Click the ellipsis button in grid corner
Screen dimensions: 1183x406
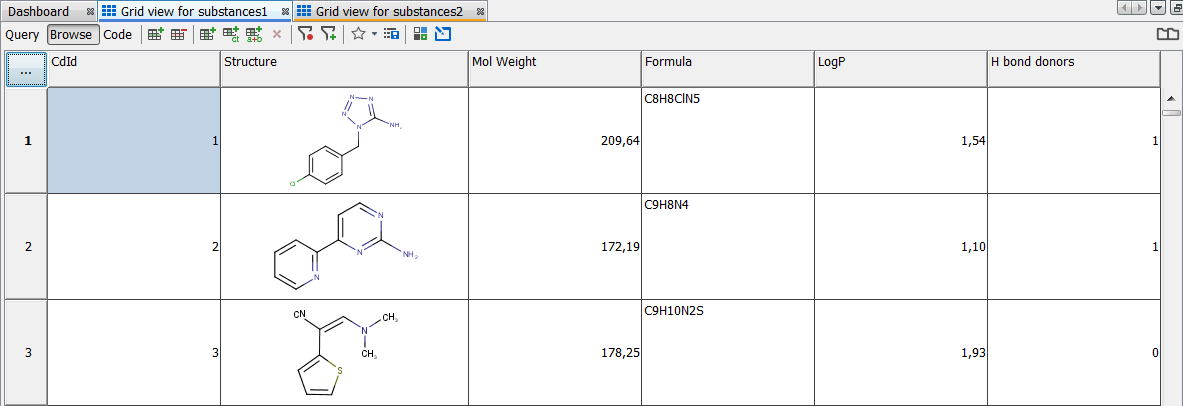[26, 70]
